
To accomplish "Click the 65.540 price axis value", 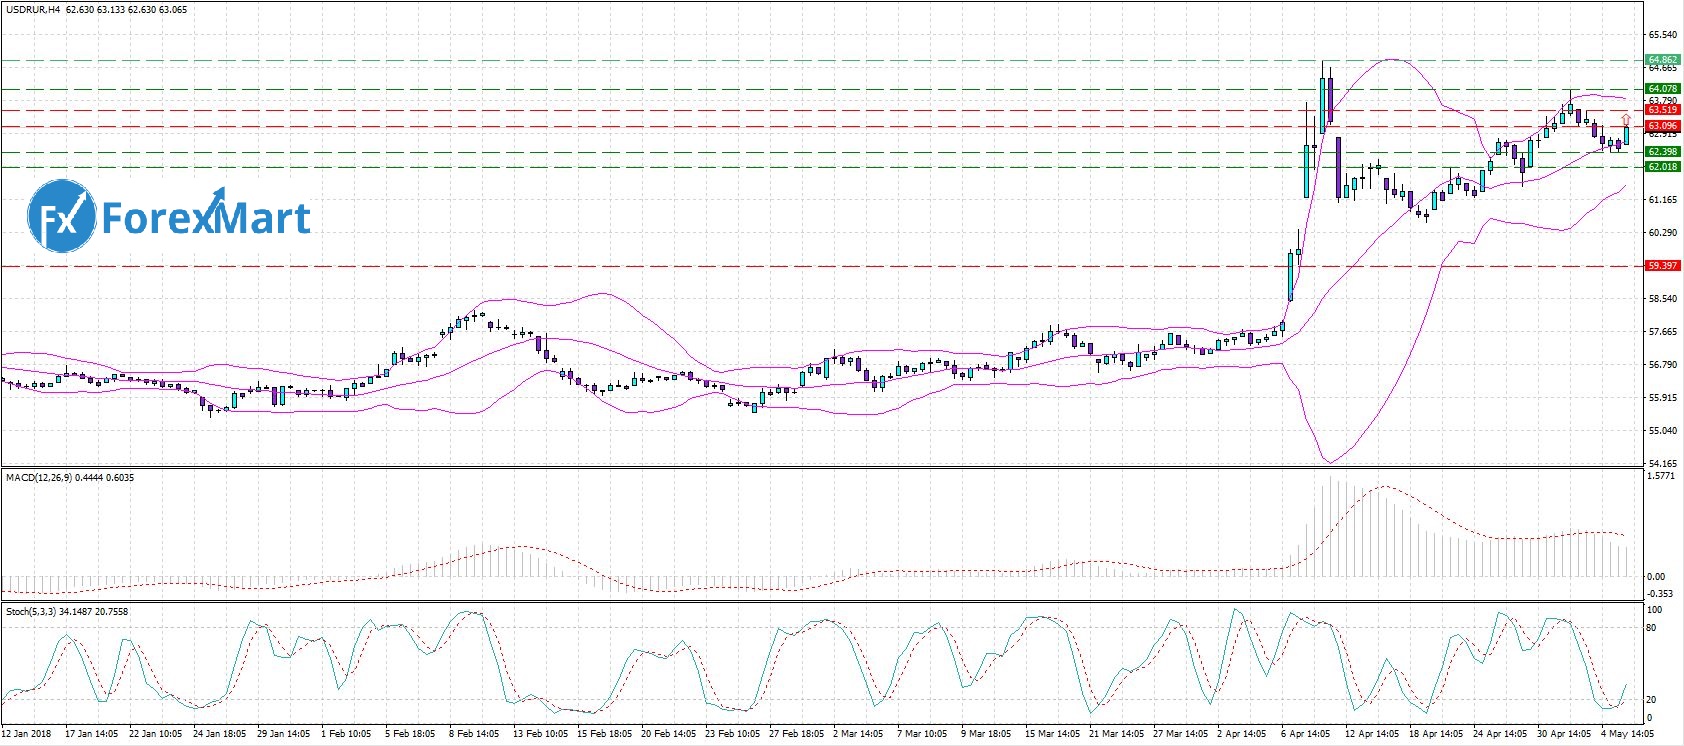I will [x=1662, y=35].
